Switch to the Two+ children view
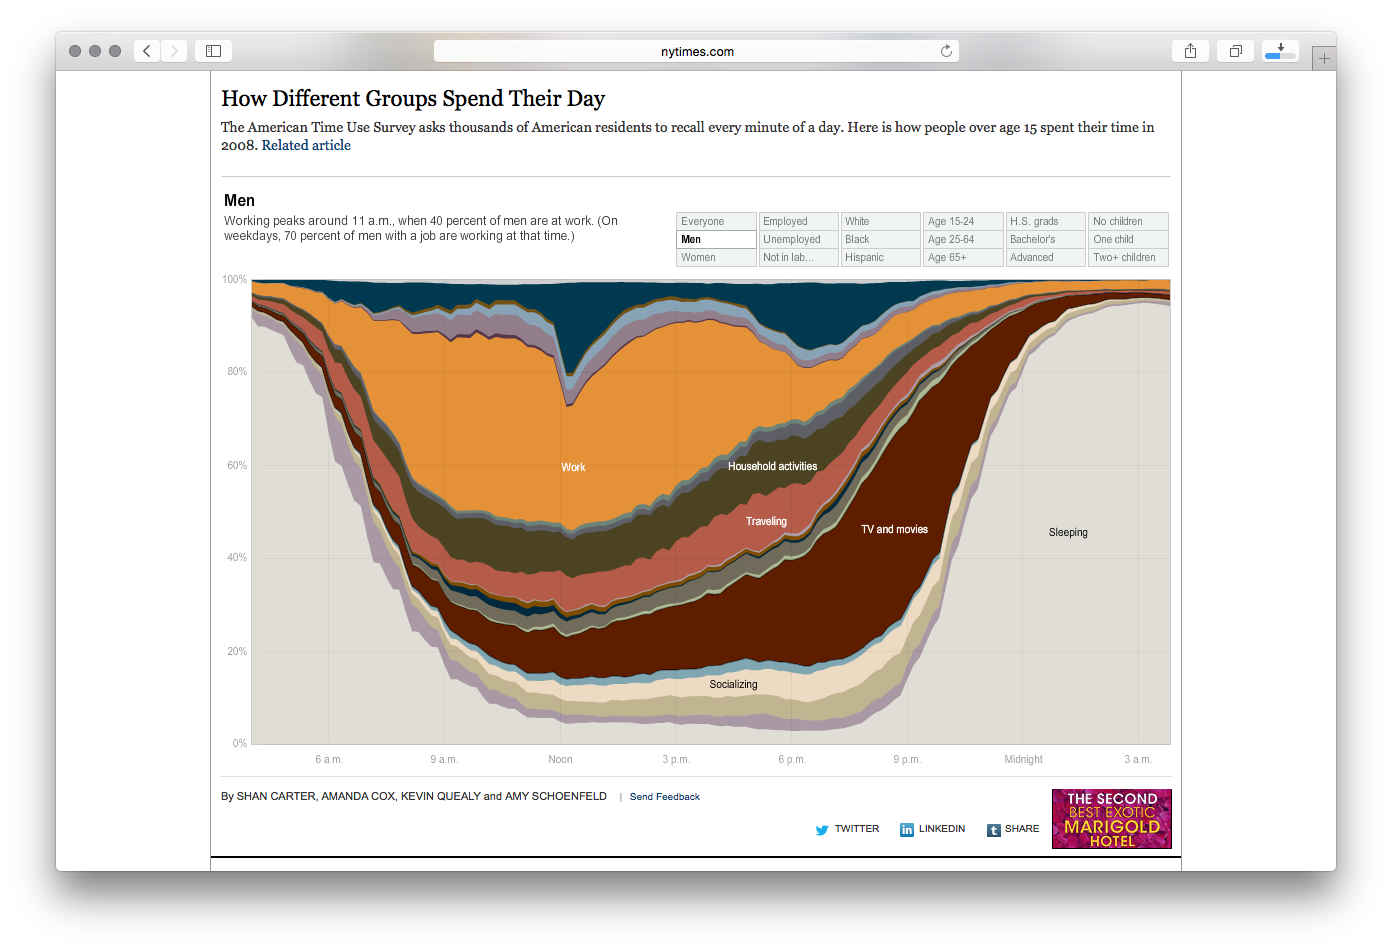 pyautogui.click(x=1127, y=257)
